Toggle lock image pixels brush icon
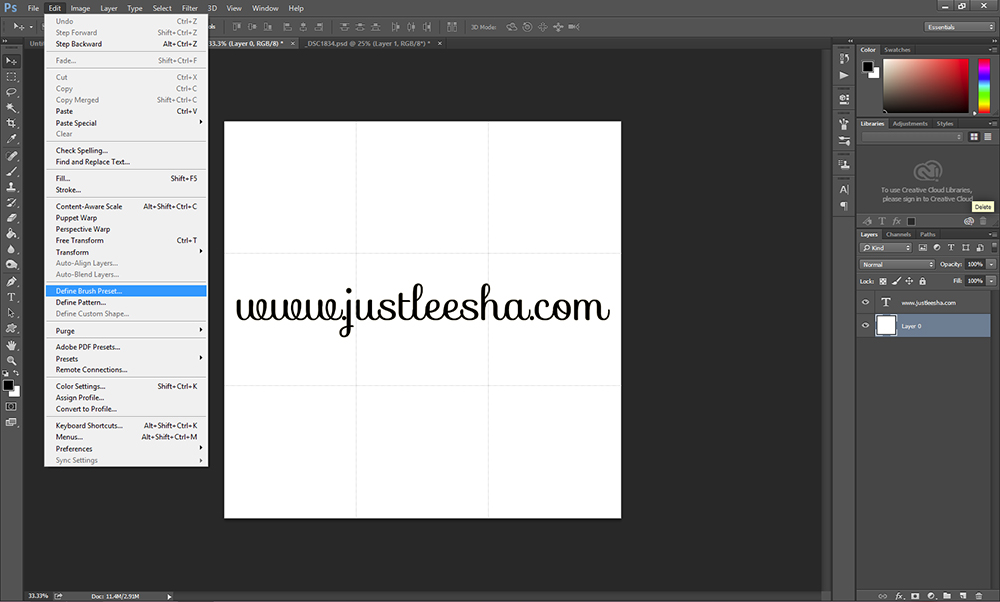 tap(896, 281)
